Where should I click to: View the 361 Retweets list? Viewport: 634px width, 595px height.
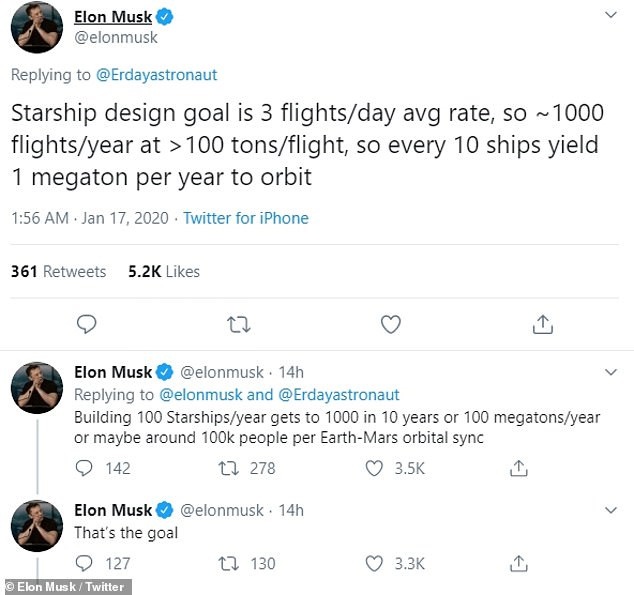pos(58,271)
